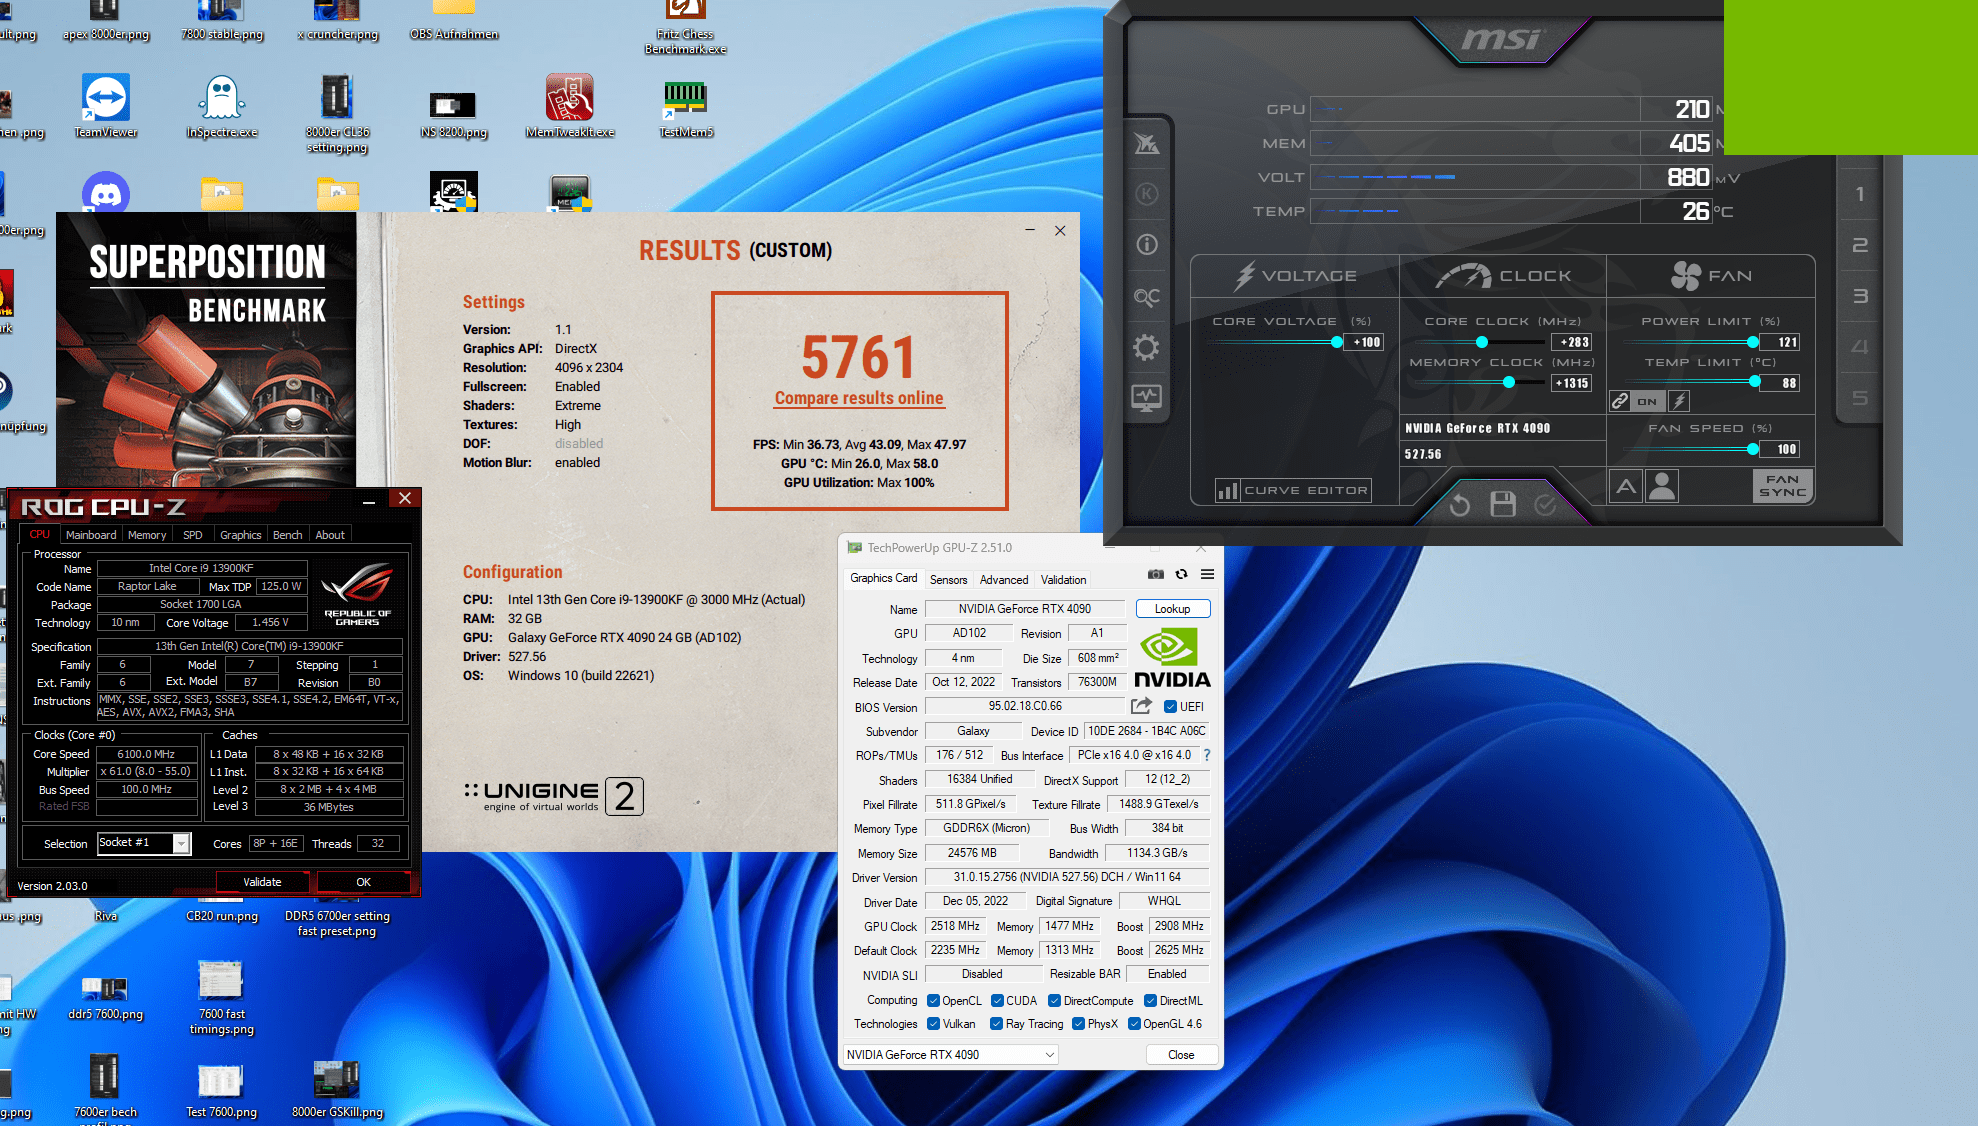Switch to the Validation tab in GPU-Z
1978x1126 pixels.
click(1063, 580)
